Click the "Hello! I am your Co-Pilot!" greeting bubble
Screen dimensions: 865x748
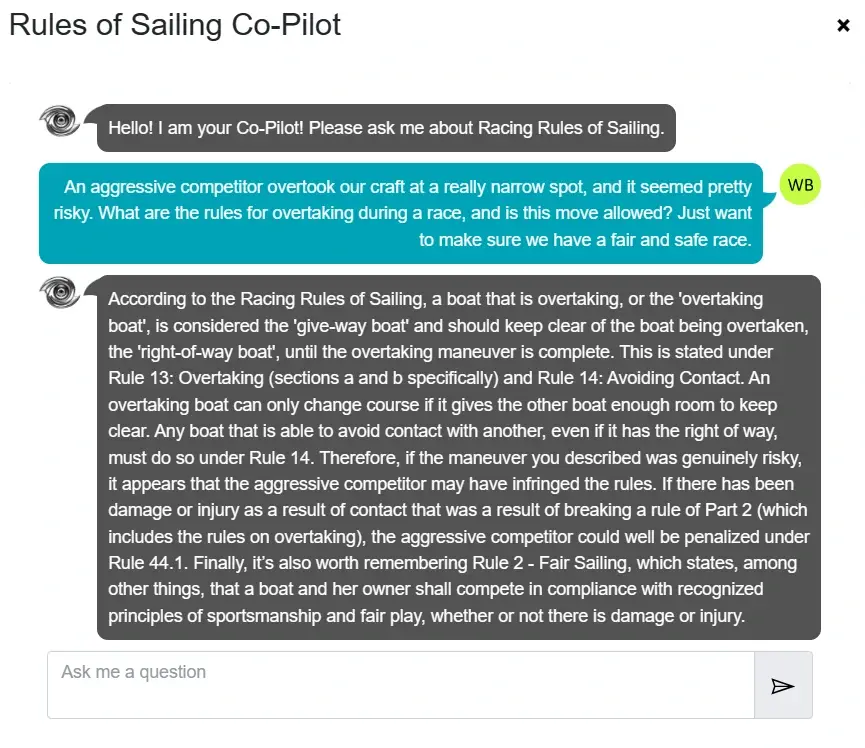click(x=386, y=128)
